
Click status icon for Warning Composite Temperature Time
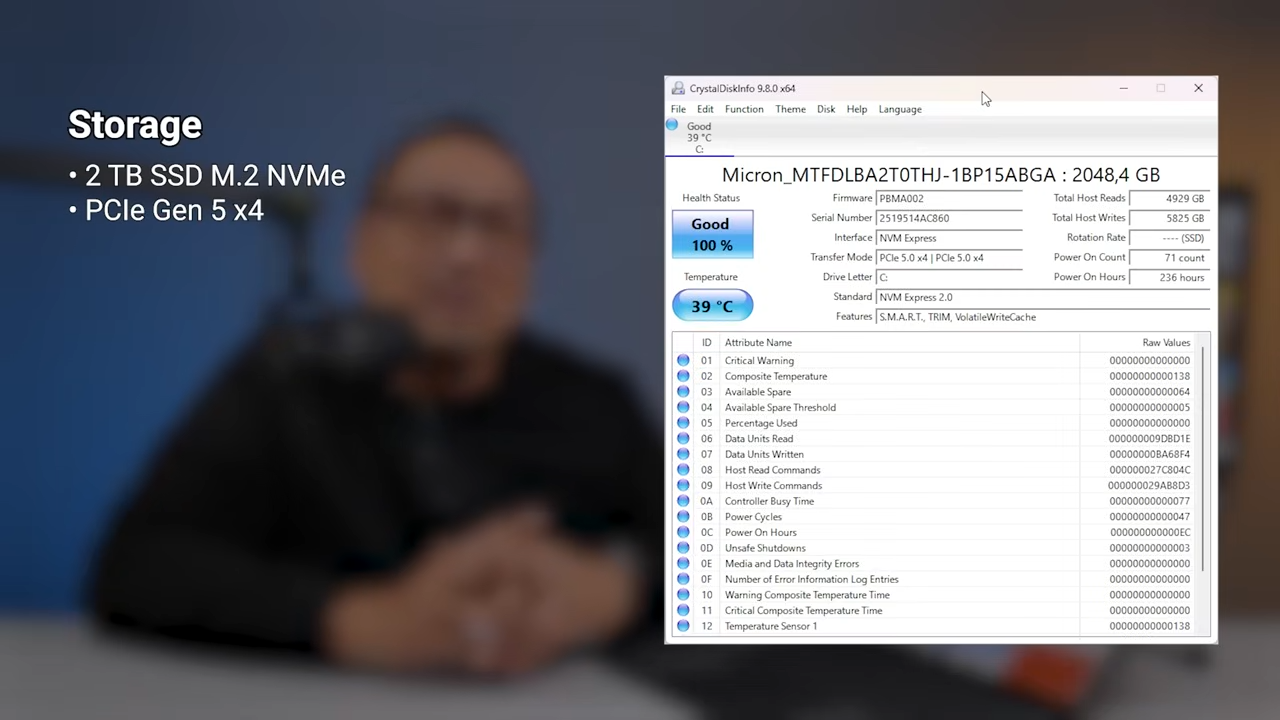[683, 595]
